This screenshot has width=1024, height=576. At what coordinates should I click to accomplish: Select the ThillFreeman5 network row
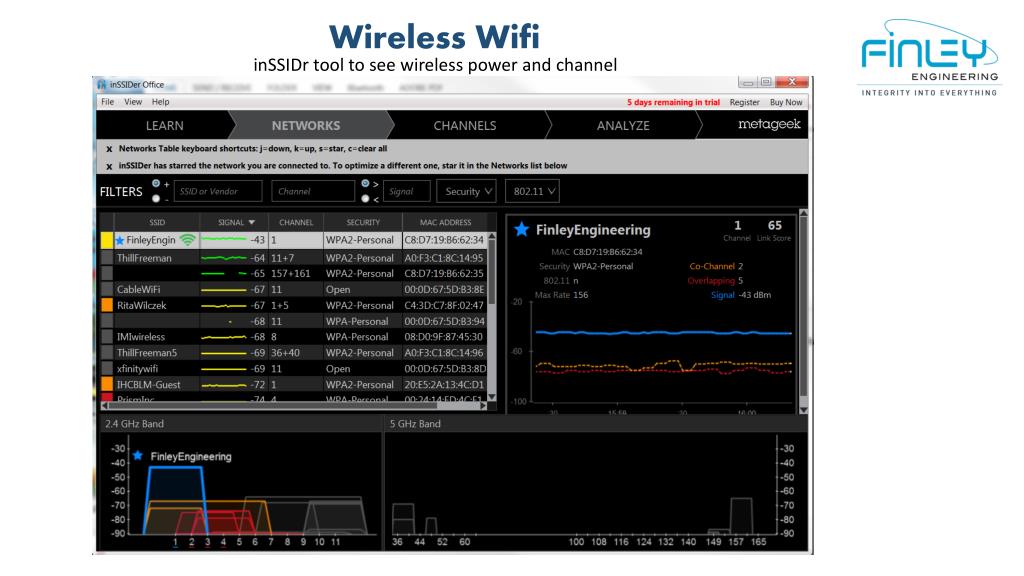pyautogui.click(x=295, y=353)
